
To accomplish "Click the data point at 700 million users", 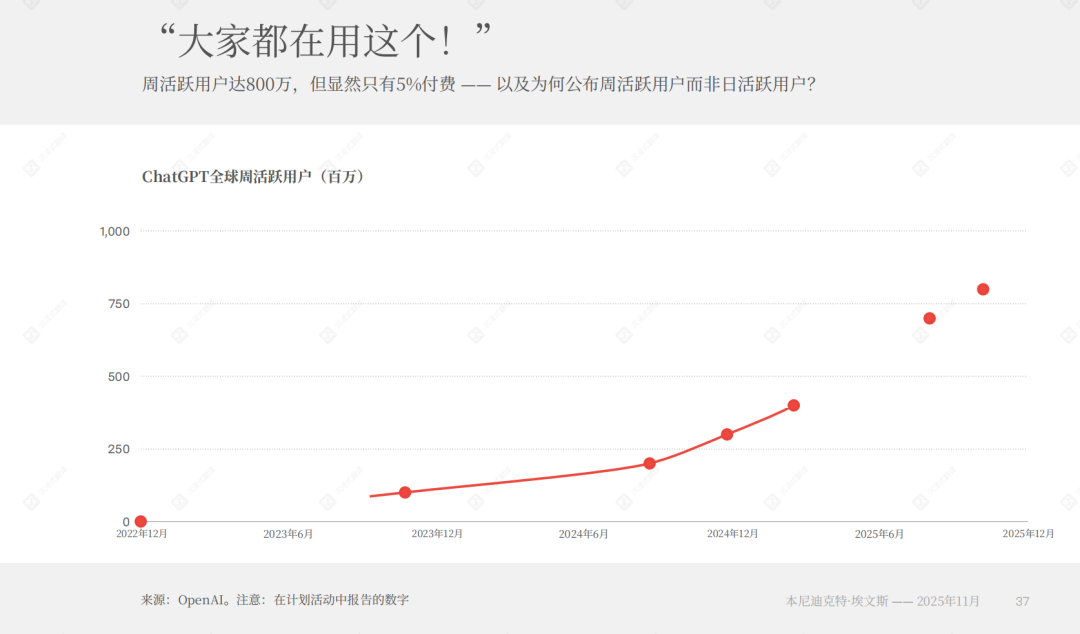I will (929, 318).
